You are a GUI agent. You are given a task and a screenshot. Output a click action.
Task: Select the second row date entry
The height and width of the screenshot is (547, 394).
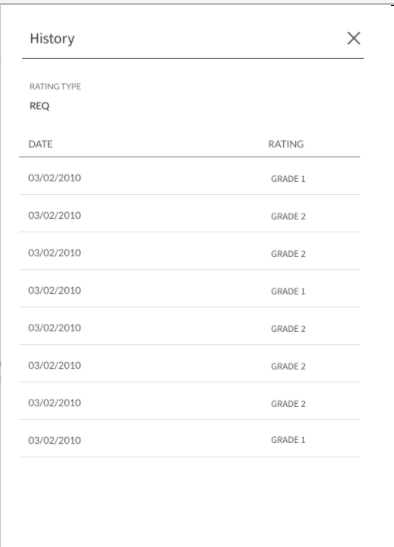(54, 215)
